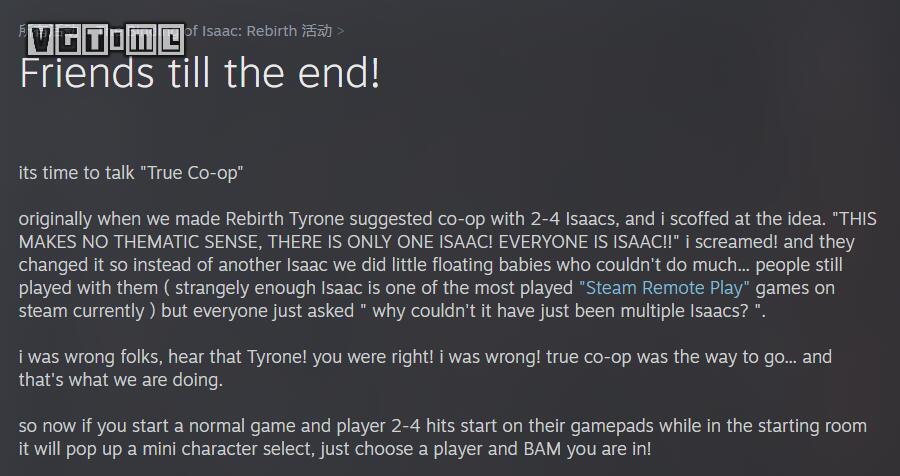Open the "Steam Remote Play" hyperlink
The width and height of the screenshot is (900, 476).
click(664, 288)
